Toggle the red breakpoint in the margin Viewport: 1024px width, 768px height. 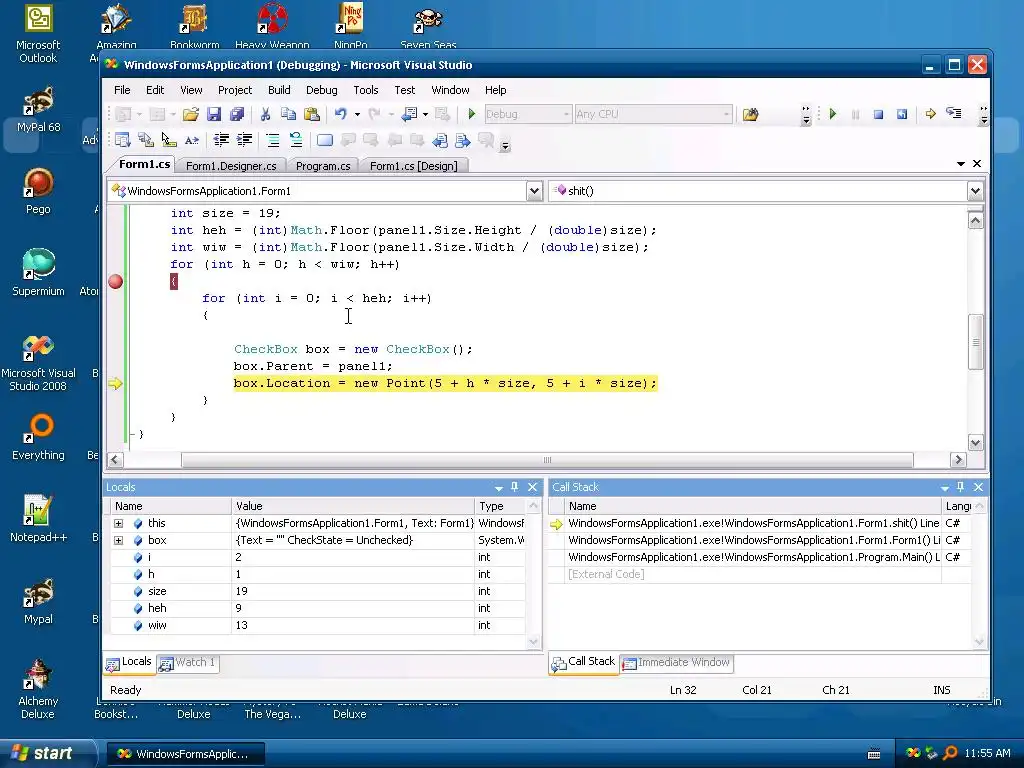[116, 281]
